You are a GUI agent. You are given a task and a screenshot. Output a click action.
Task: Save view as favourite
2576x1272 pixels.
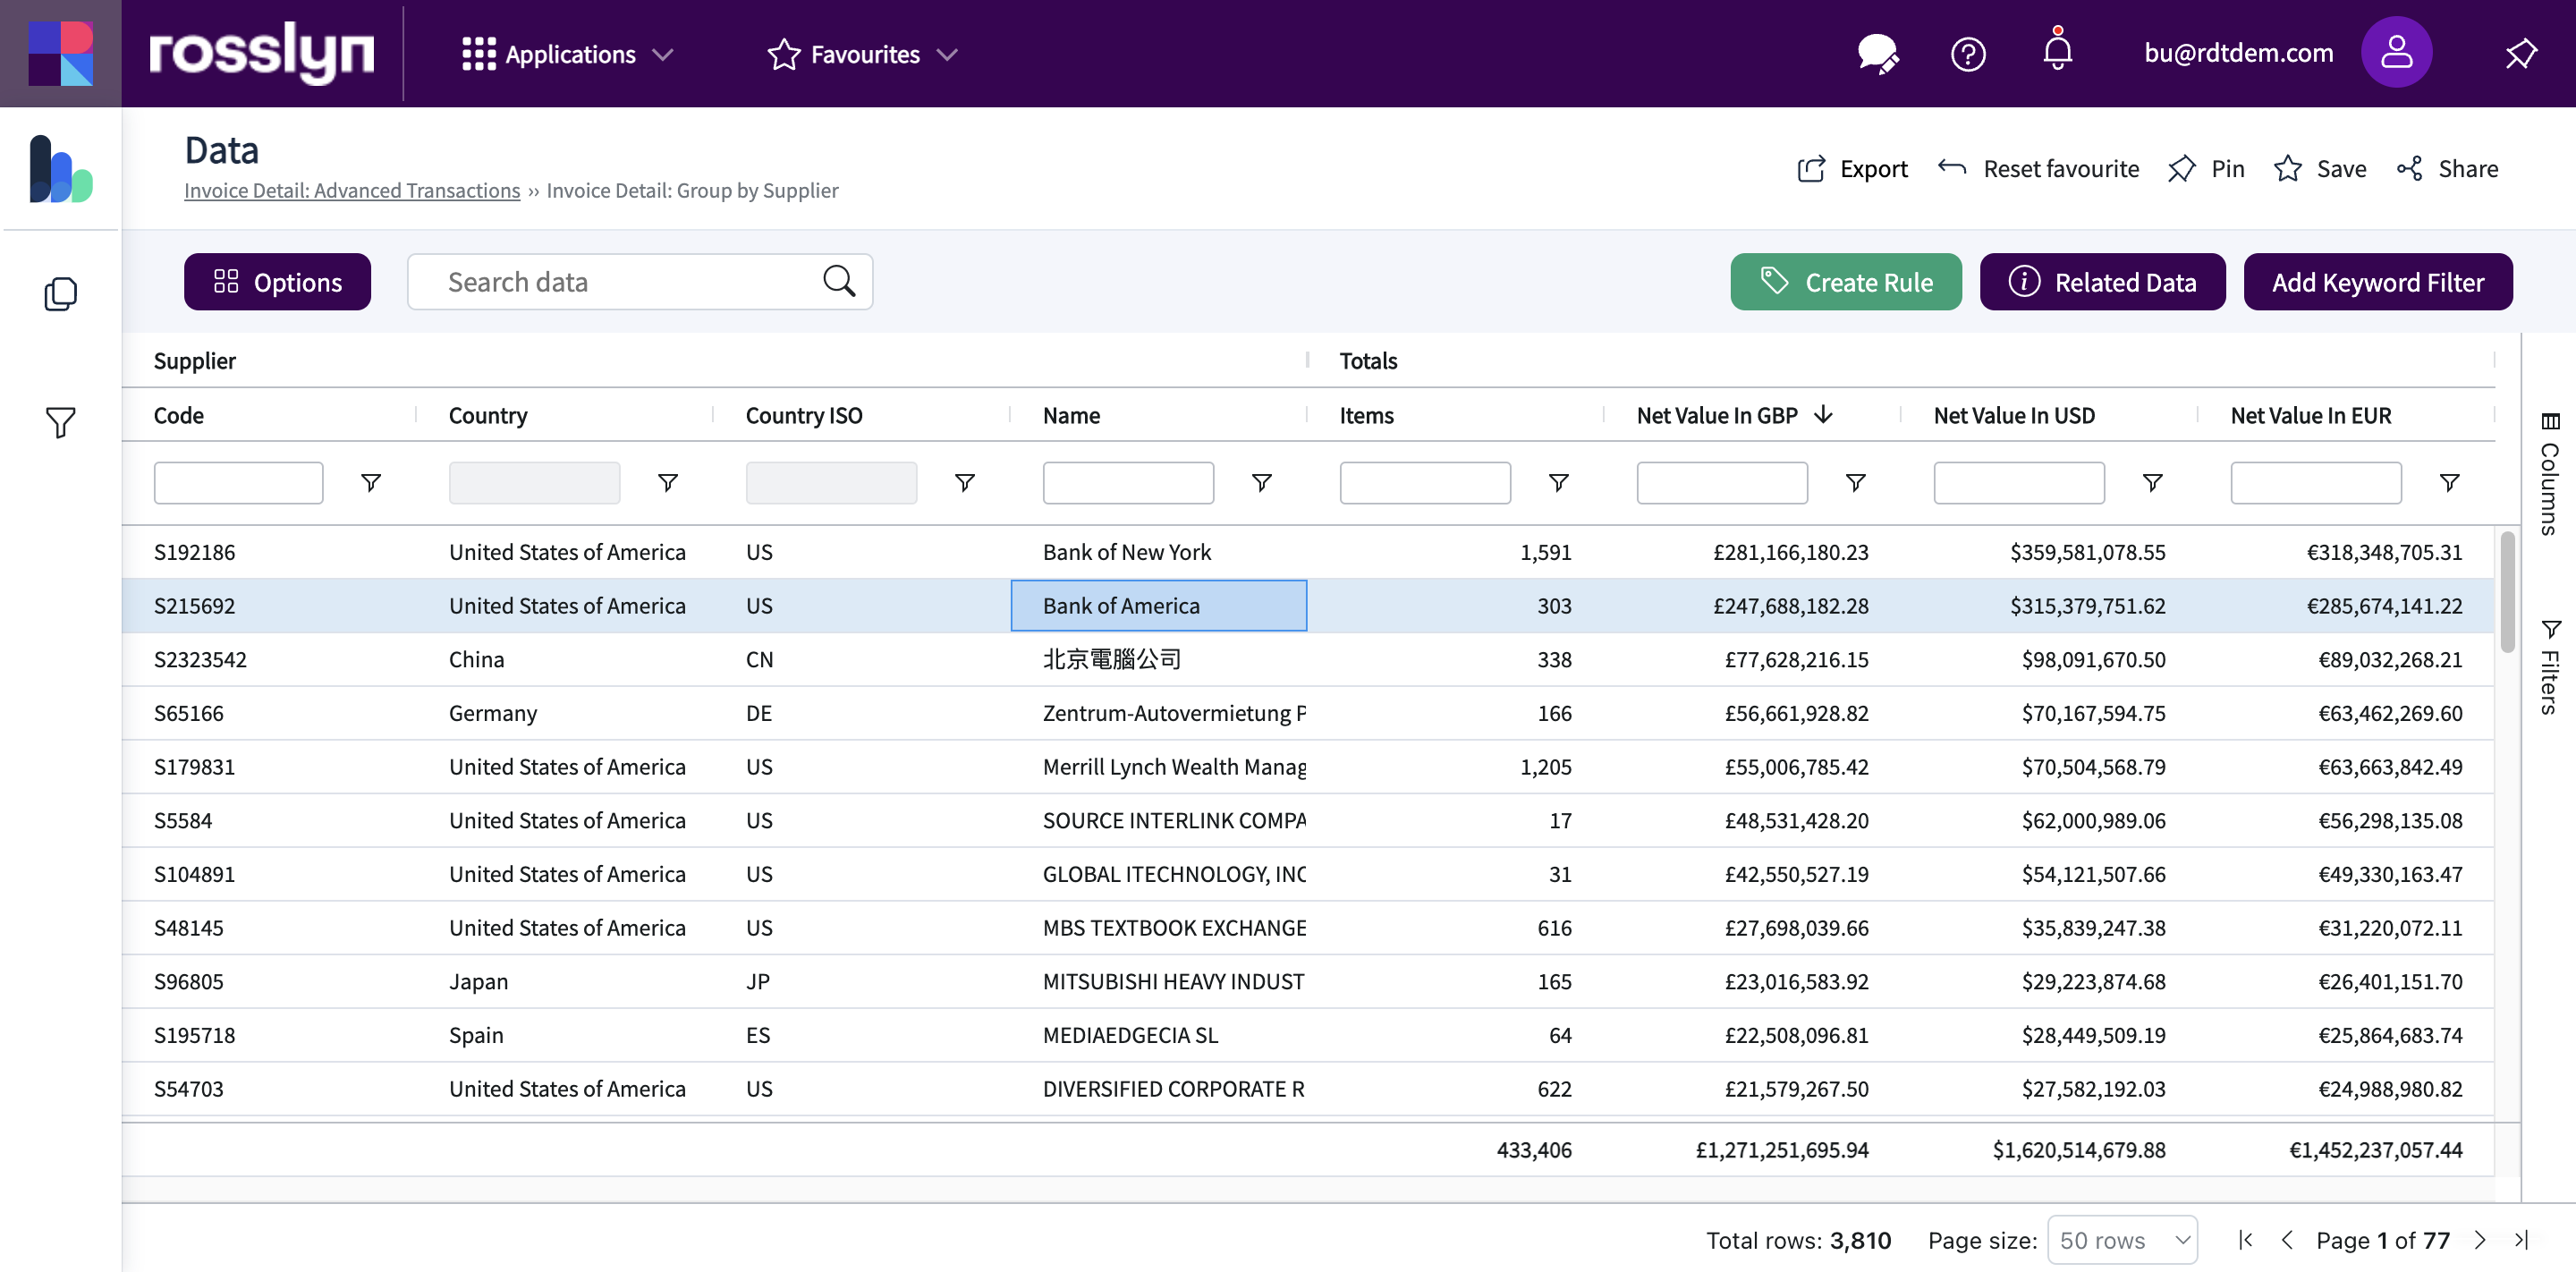point(2320,169)
